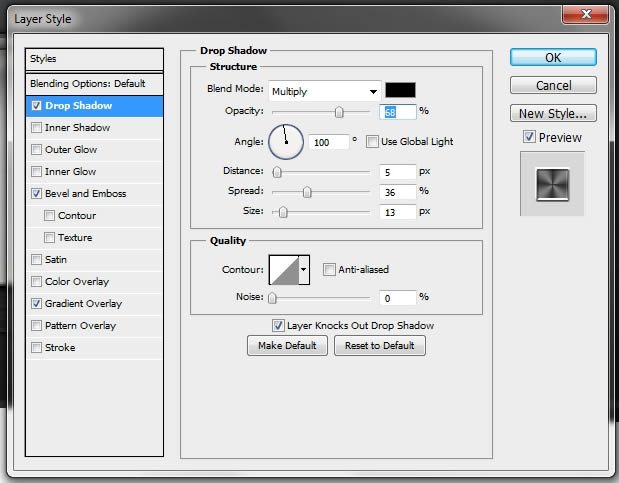Close the Layer Style dialog

pyautogui.click(x=586, y=15)
